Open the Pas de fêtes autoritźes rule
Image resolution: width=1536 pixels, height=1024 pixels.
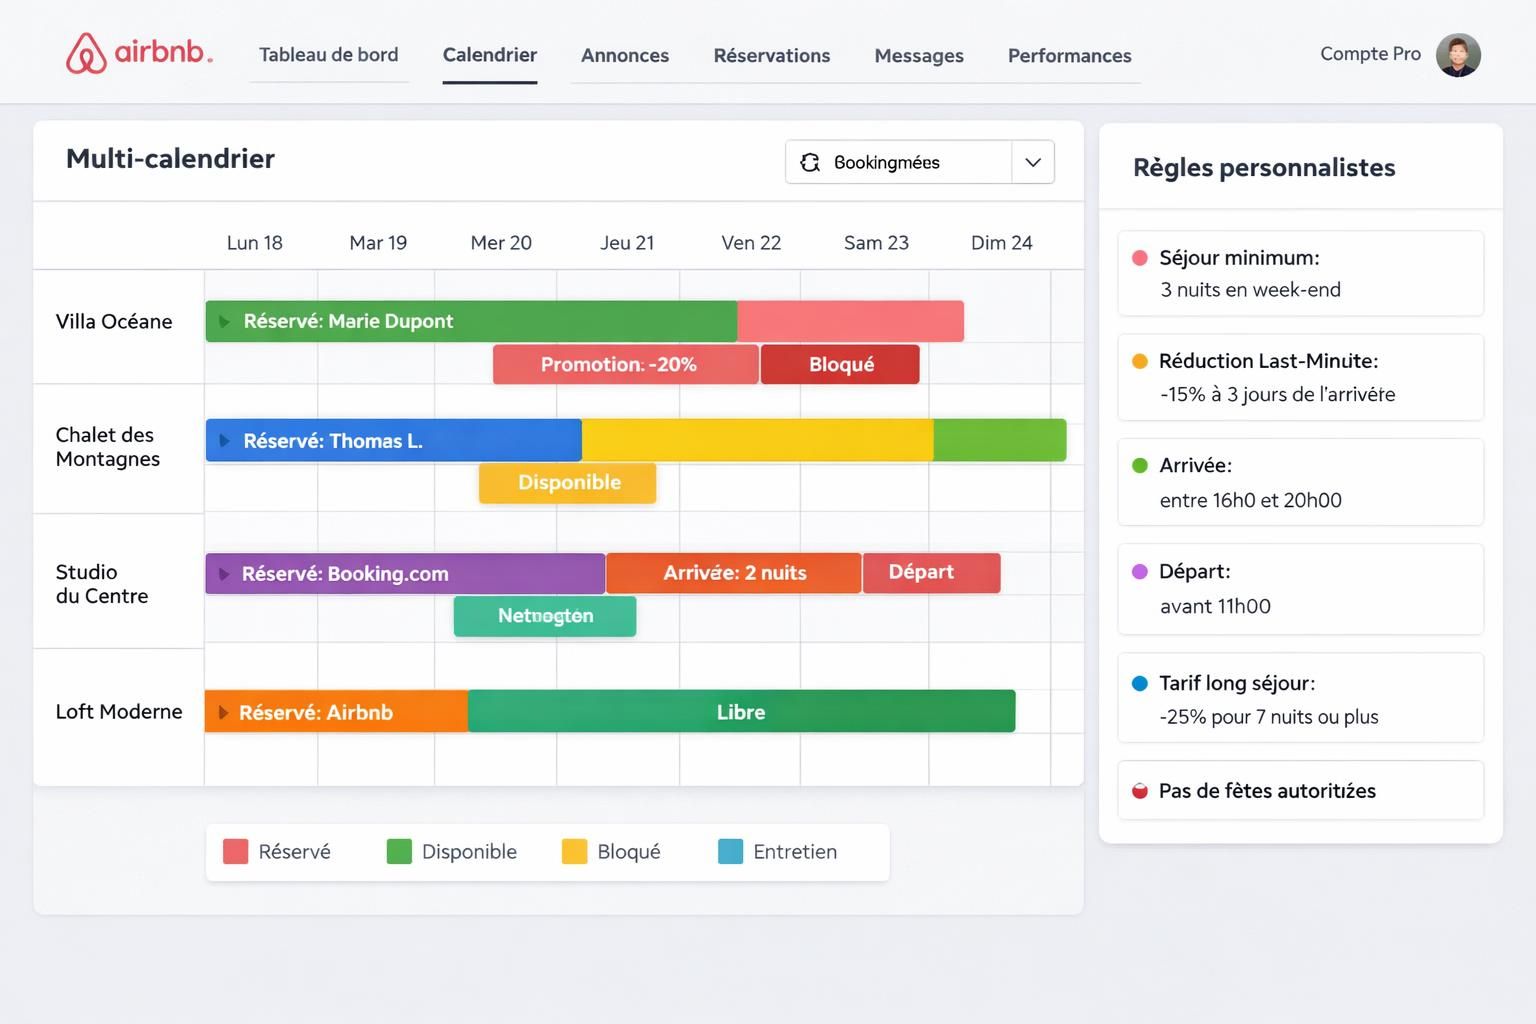point(1300,791)
